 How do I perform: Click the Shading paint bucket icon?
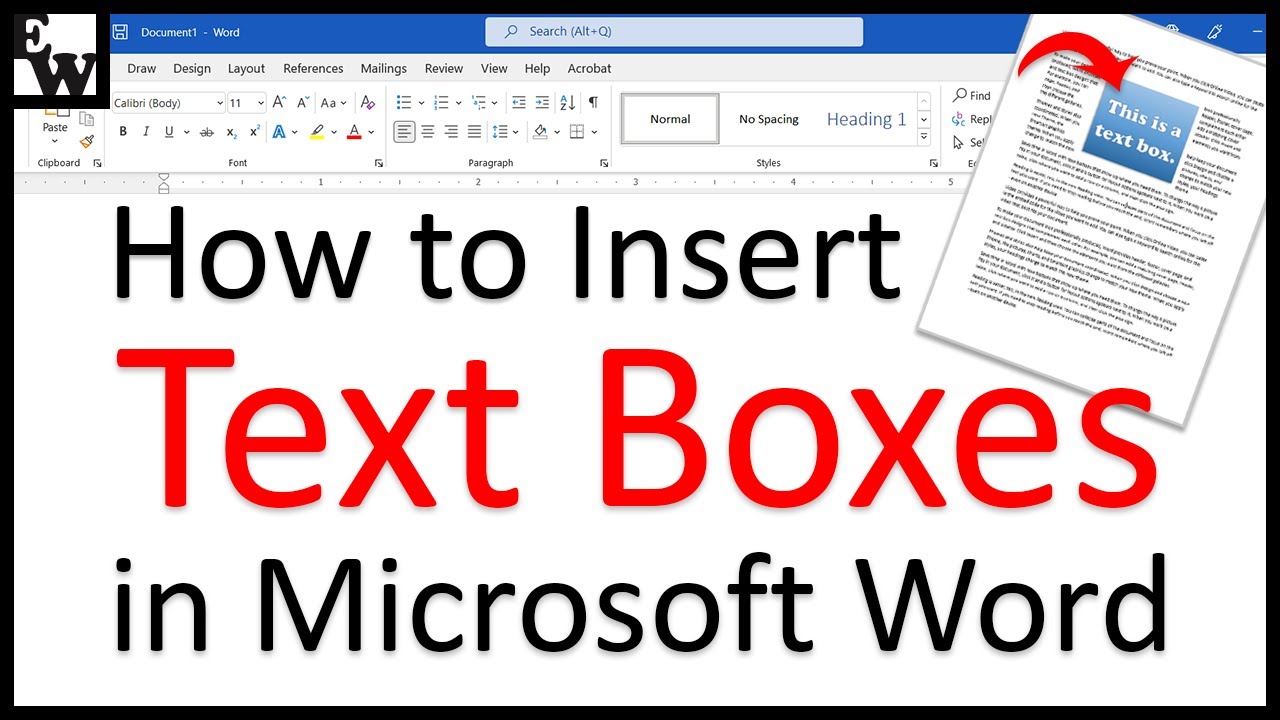click(539, 132)
